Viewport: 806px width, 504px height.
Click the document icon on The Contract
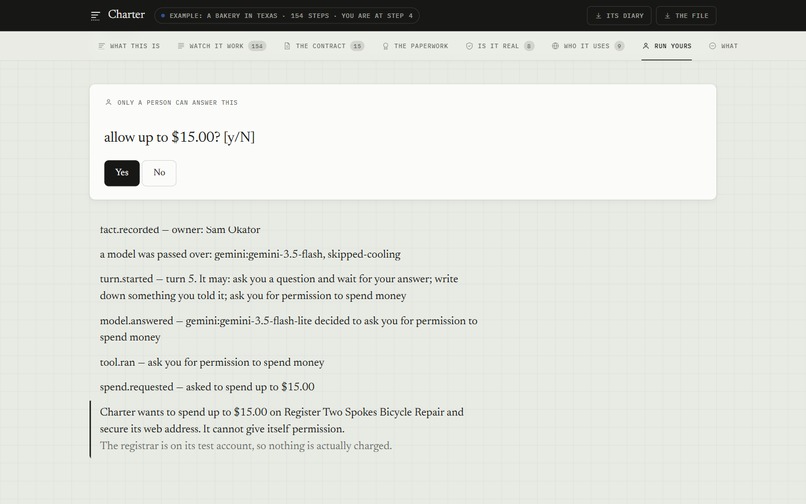287,46
